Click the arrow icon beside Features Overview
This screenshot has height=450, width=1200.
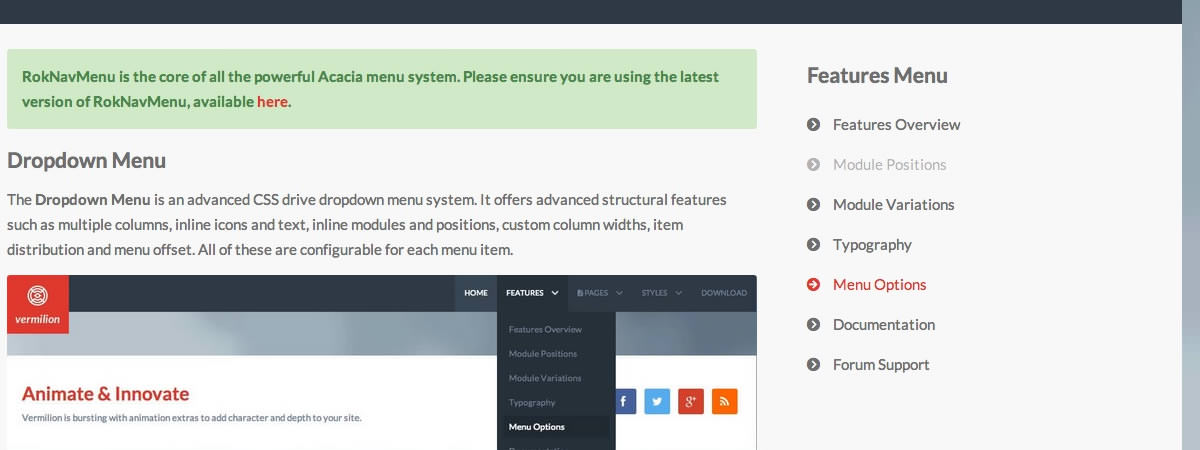coord(813,125)
